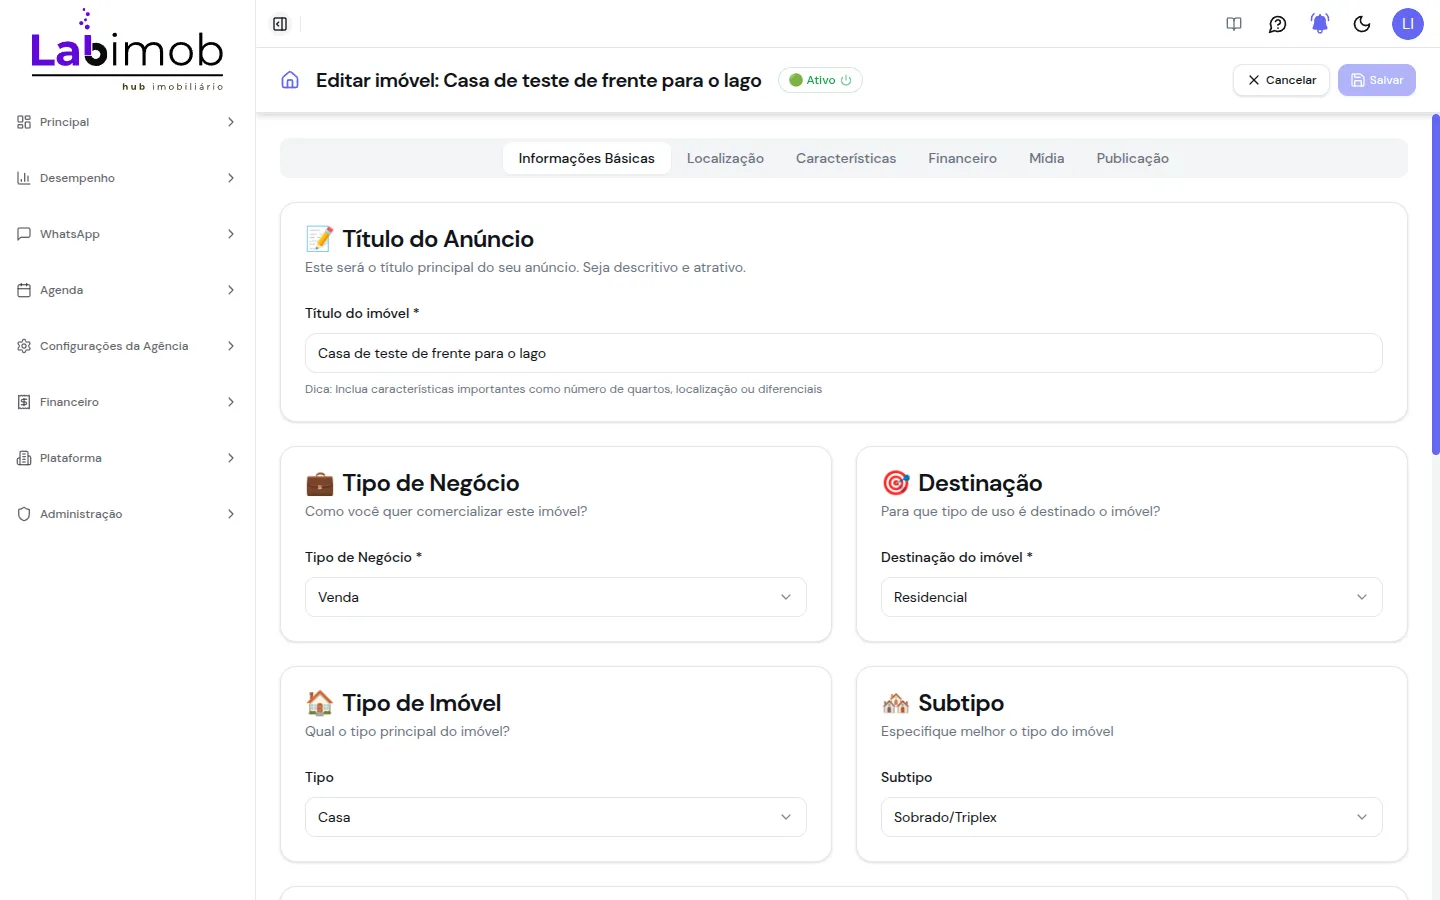
Task: Expand the sidebar Financeiro chevron
Action: [x=231, y=402]
